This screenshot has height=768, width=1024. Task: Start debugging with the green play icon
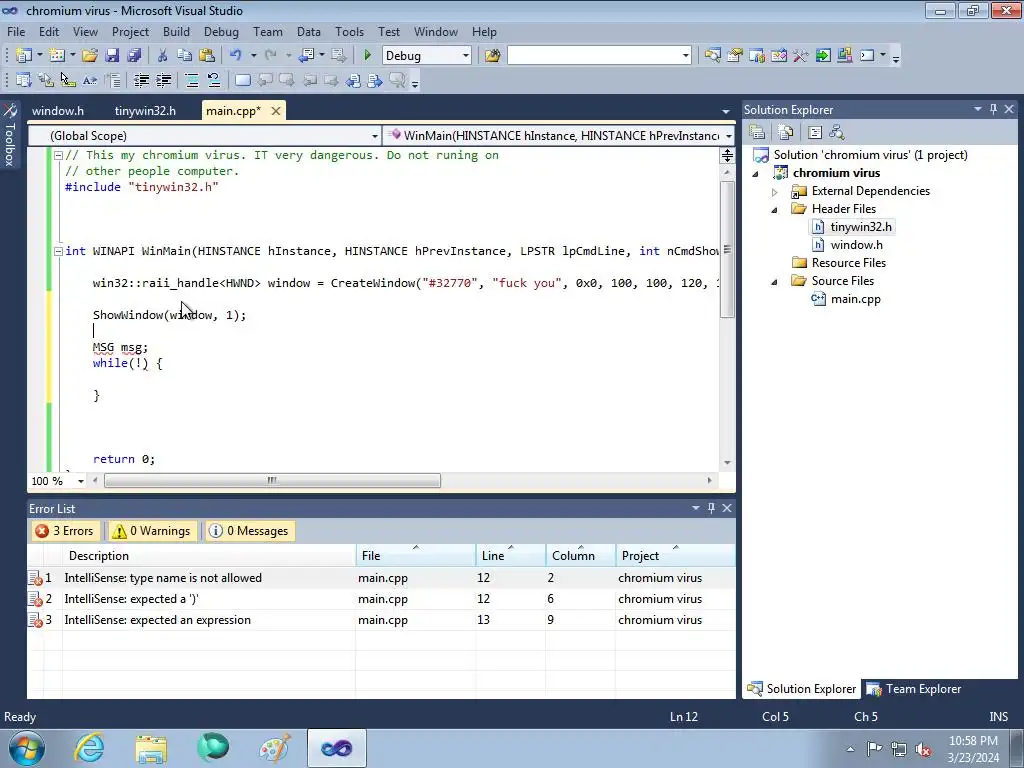pyautogui.click(x=367, y=56)
